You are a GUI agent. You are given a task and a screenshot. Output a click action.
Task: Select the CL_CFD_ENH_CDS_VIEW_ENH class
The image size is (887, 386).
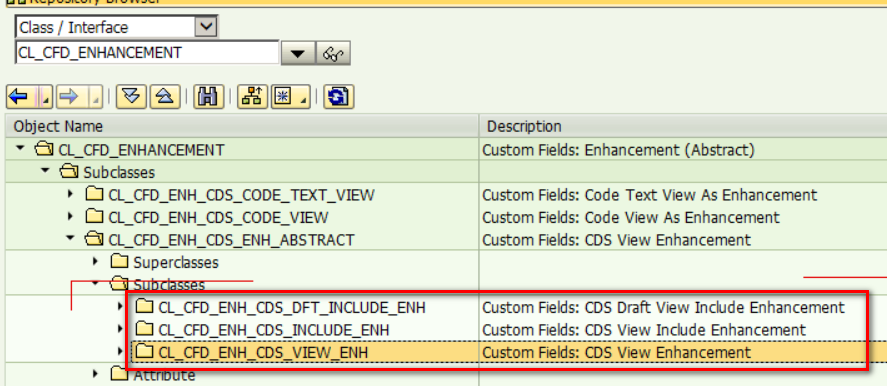click(263, 352)
